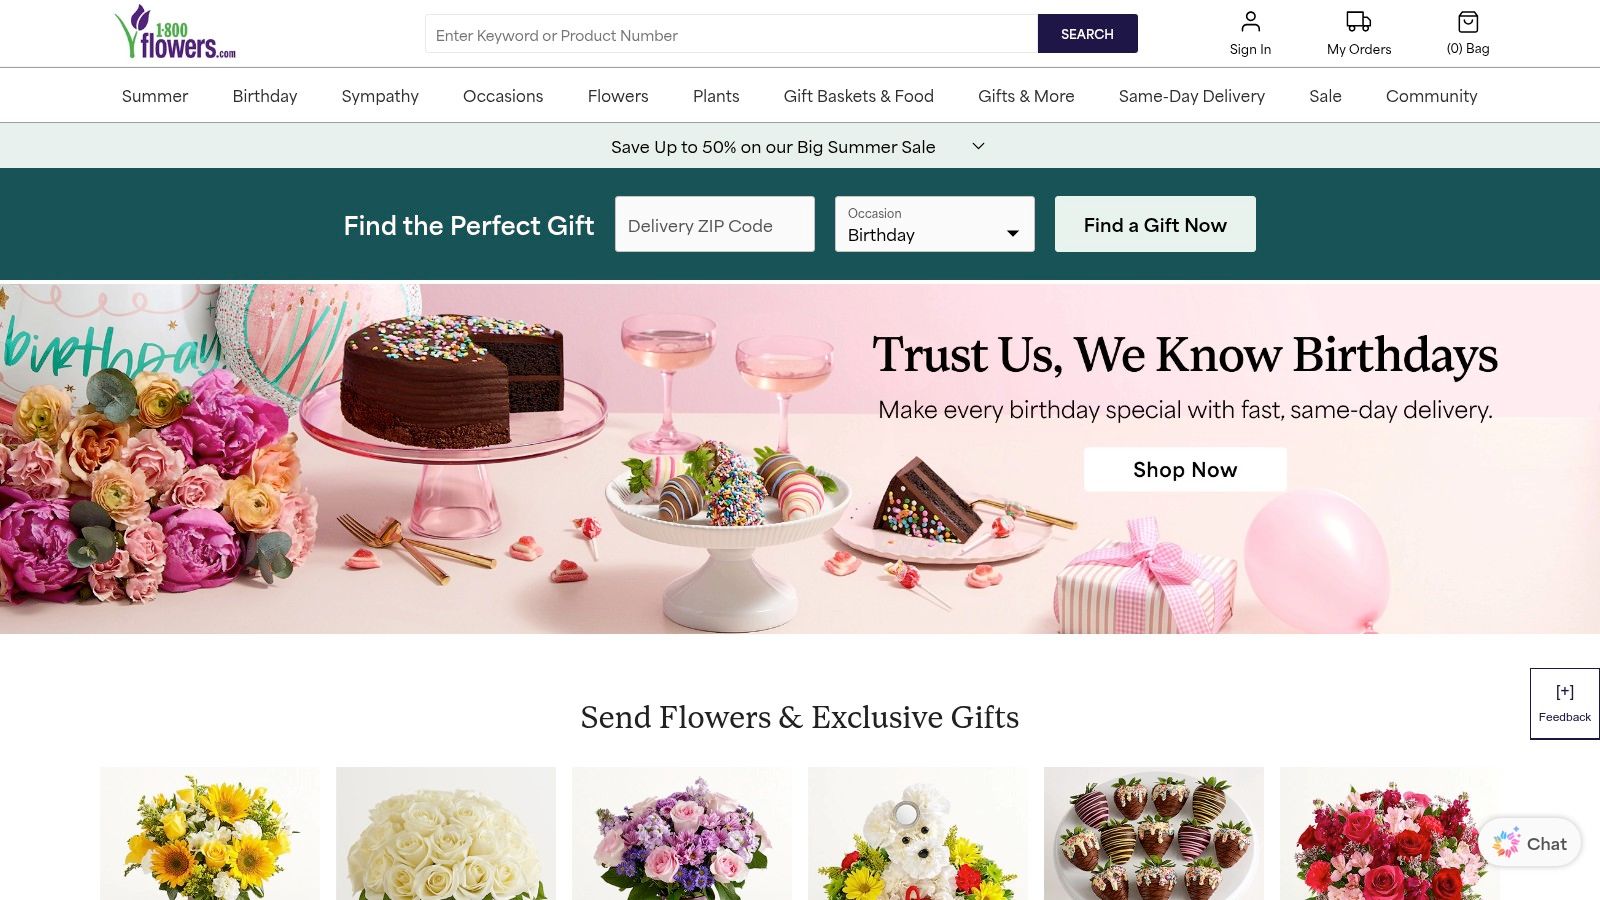Open the shopping Bag icon
1600x900 pixels.
pos(1468,22)
